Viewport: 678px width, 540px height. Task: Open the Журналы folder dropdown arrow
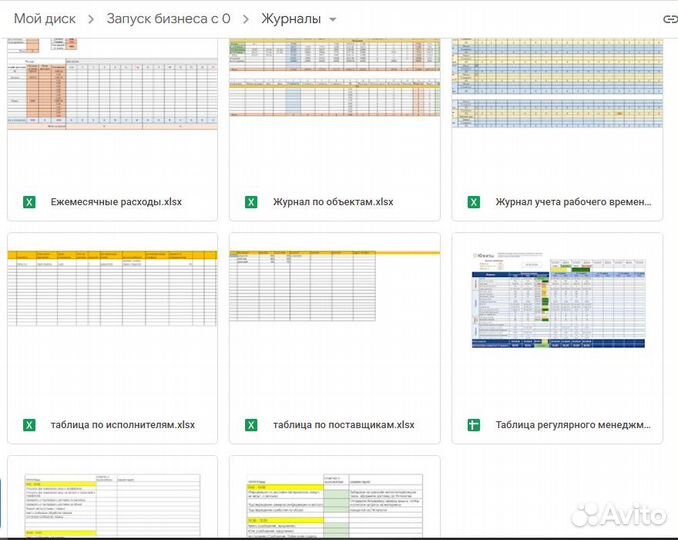(333, 19)
